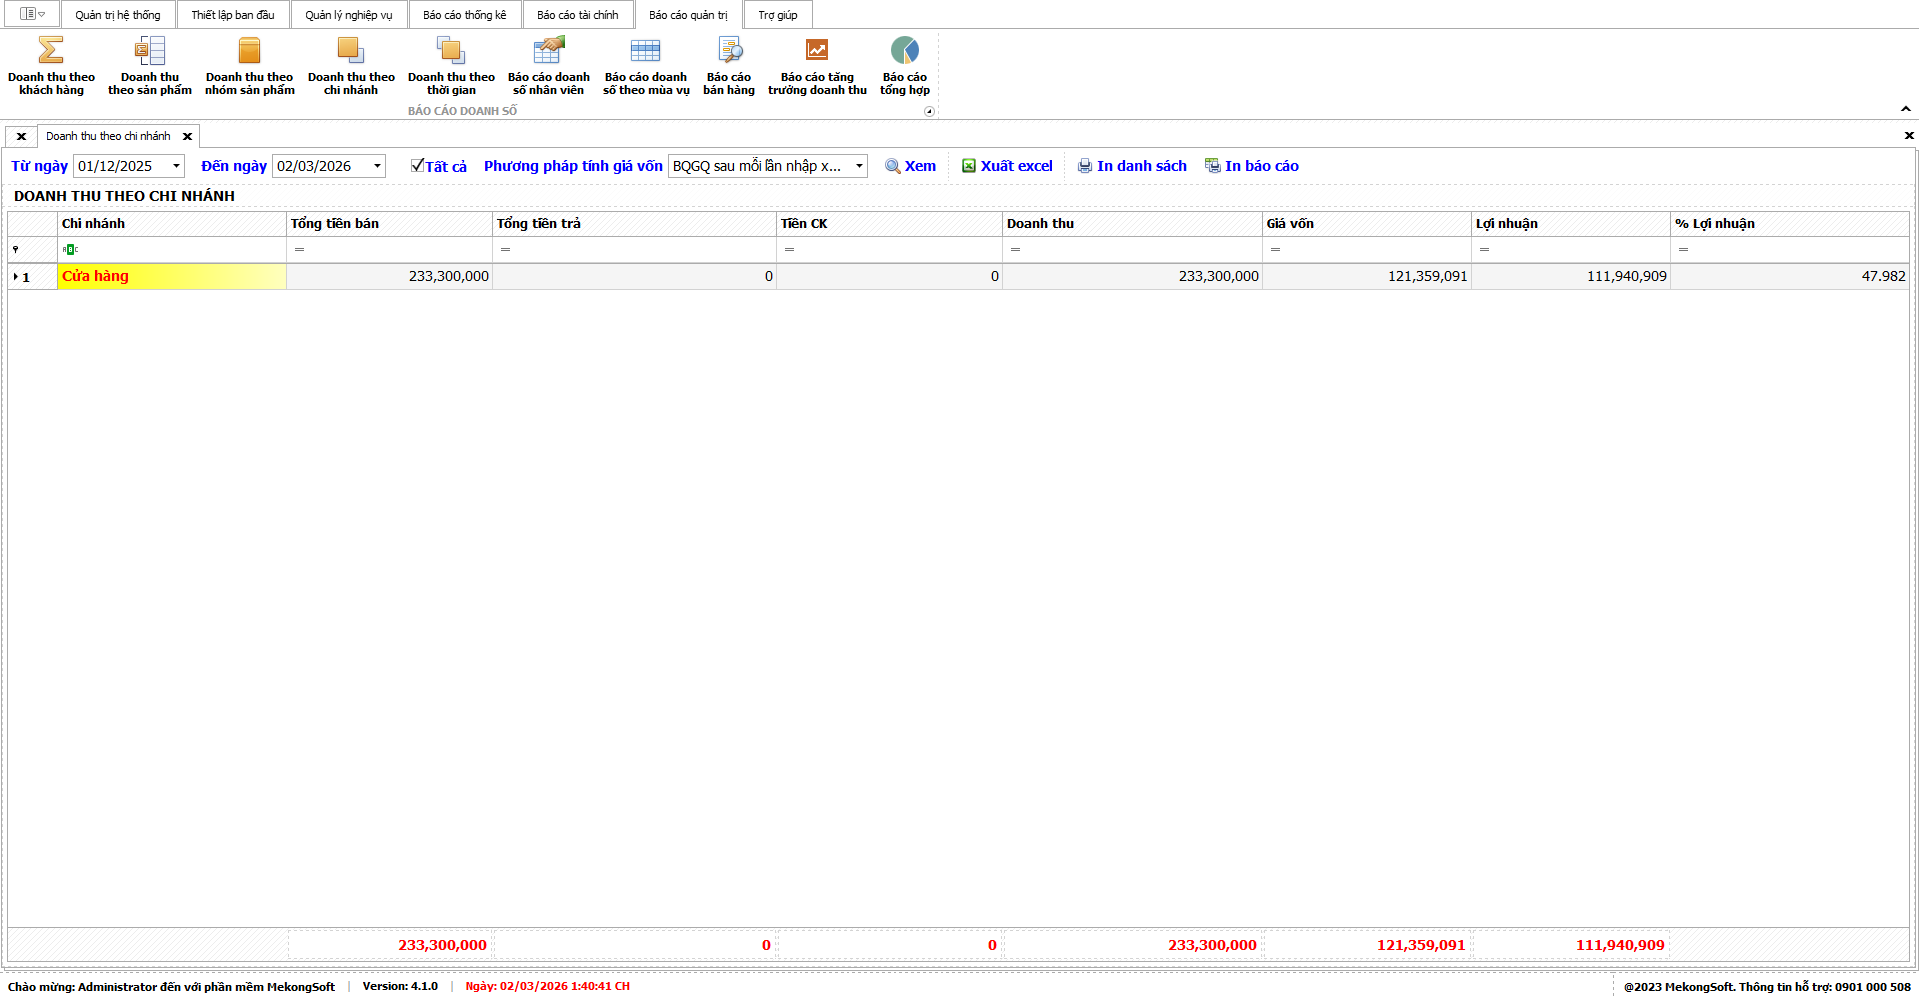
Task: Open the Đến ngày date dropdown
Action: pyautogui.click(x=377, y=166)
